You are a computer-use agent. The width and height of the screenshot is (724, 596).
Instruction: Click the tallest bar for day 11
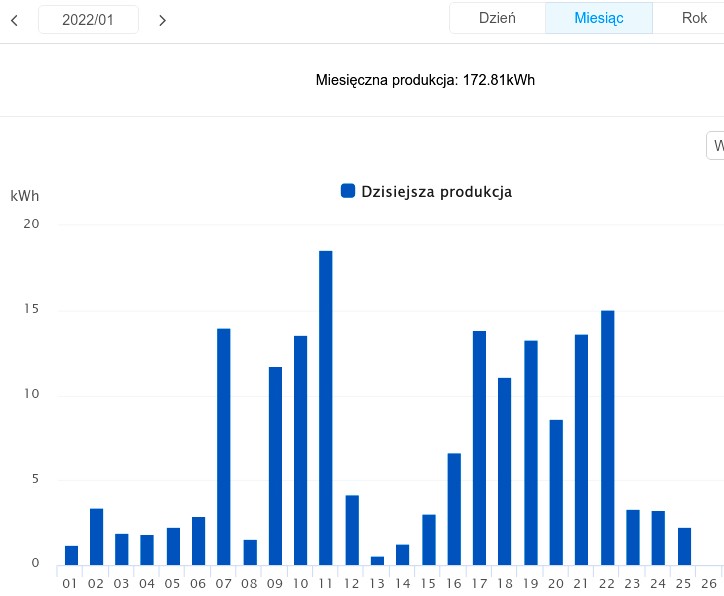click(x=326, y=408)
